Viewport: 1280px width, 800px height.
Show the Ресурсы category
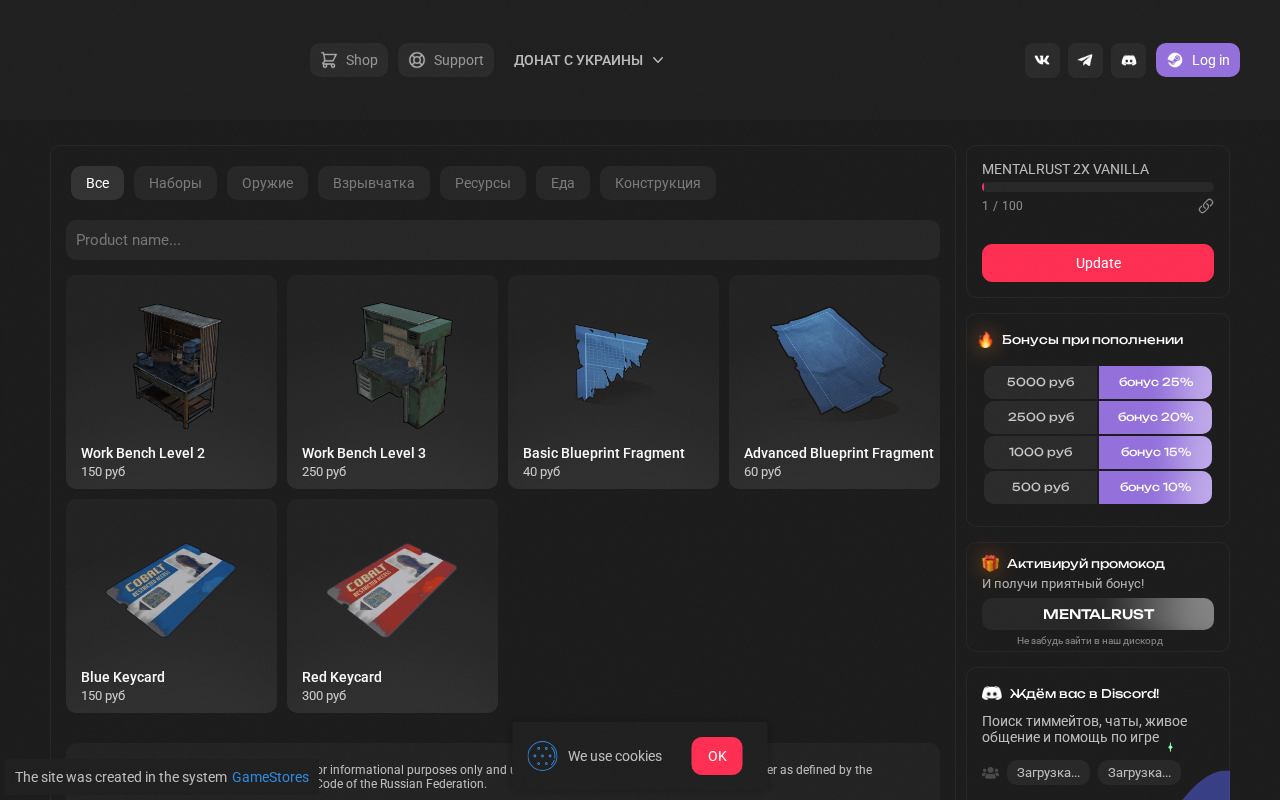(x=483, y=183)
